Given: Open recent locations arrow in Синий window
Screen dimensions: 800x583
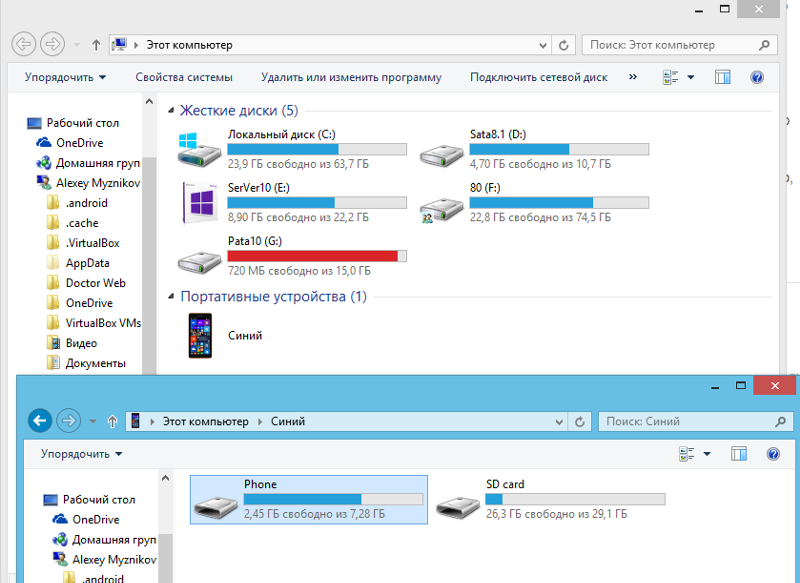Looking at the screenshot, I should pos(93,421).
